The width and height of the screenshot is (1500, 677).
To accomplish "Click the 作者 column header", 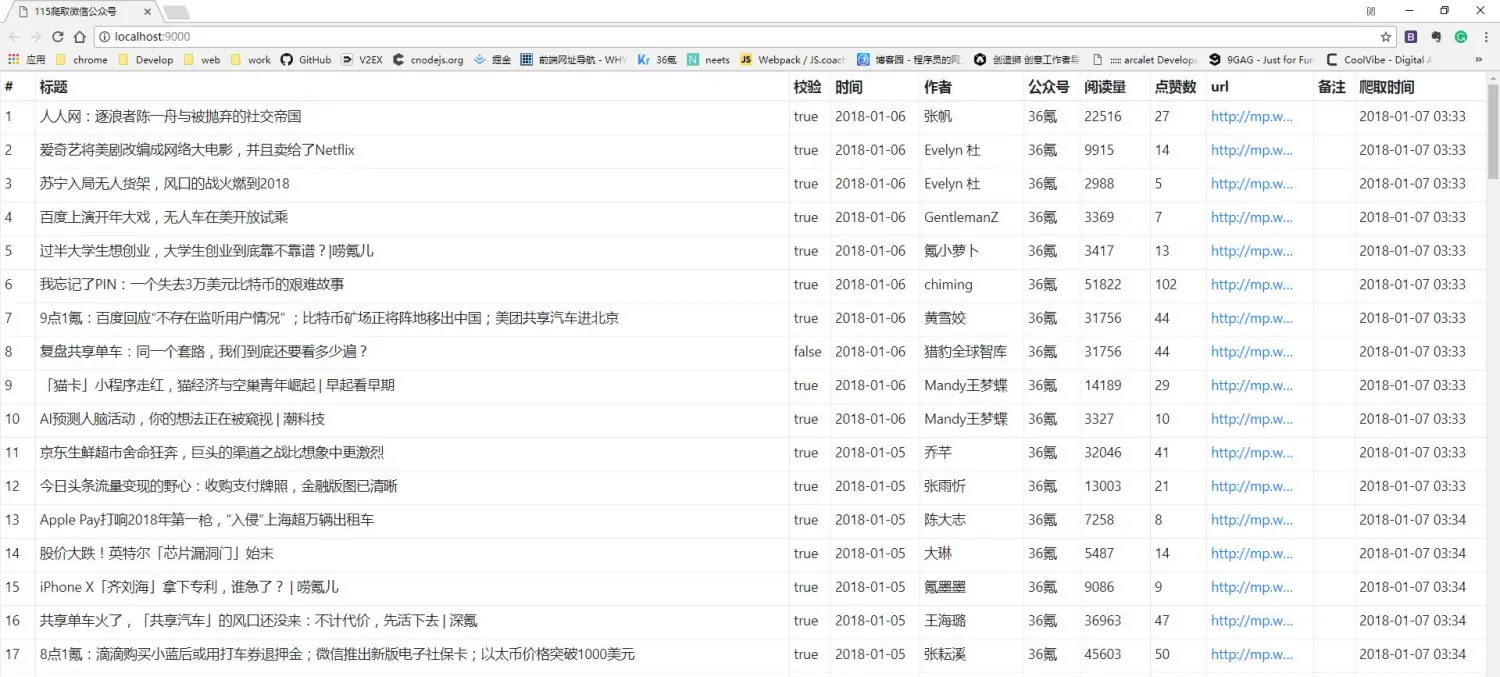I will pos(938,87).
